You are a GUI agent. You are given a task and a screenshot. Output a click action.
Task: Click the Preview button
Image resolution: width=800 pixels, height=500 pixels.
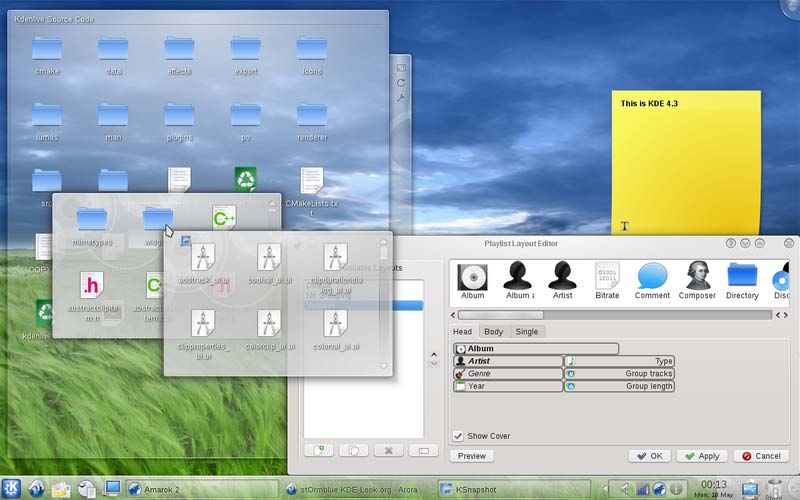471,456
